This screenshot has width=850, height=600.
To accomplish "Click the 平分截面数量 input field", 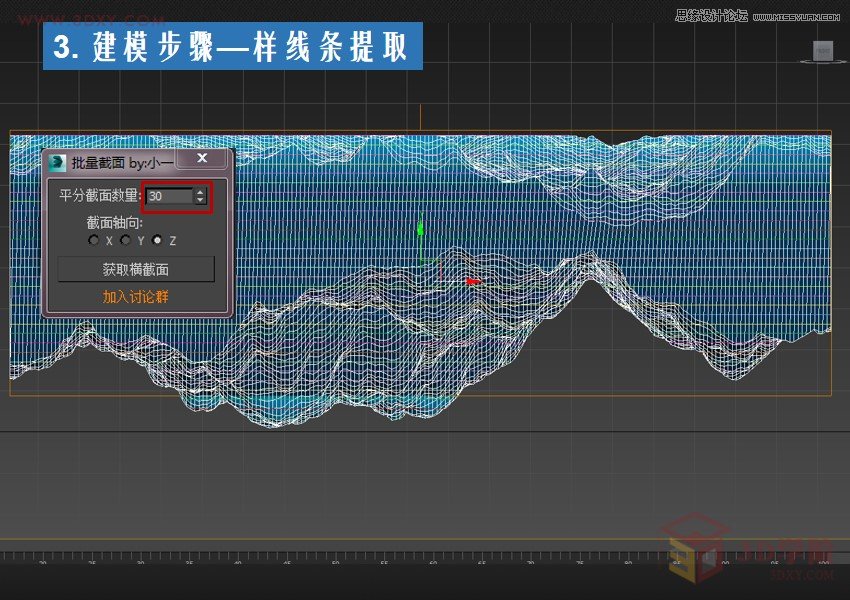I will click(170, 196).
